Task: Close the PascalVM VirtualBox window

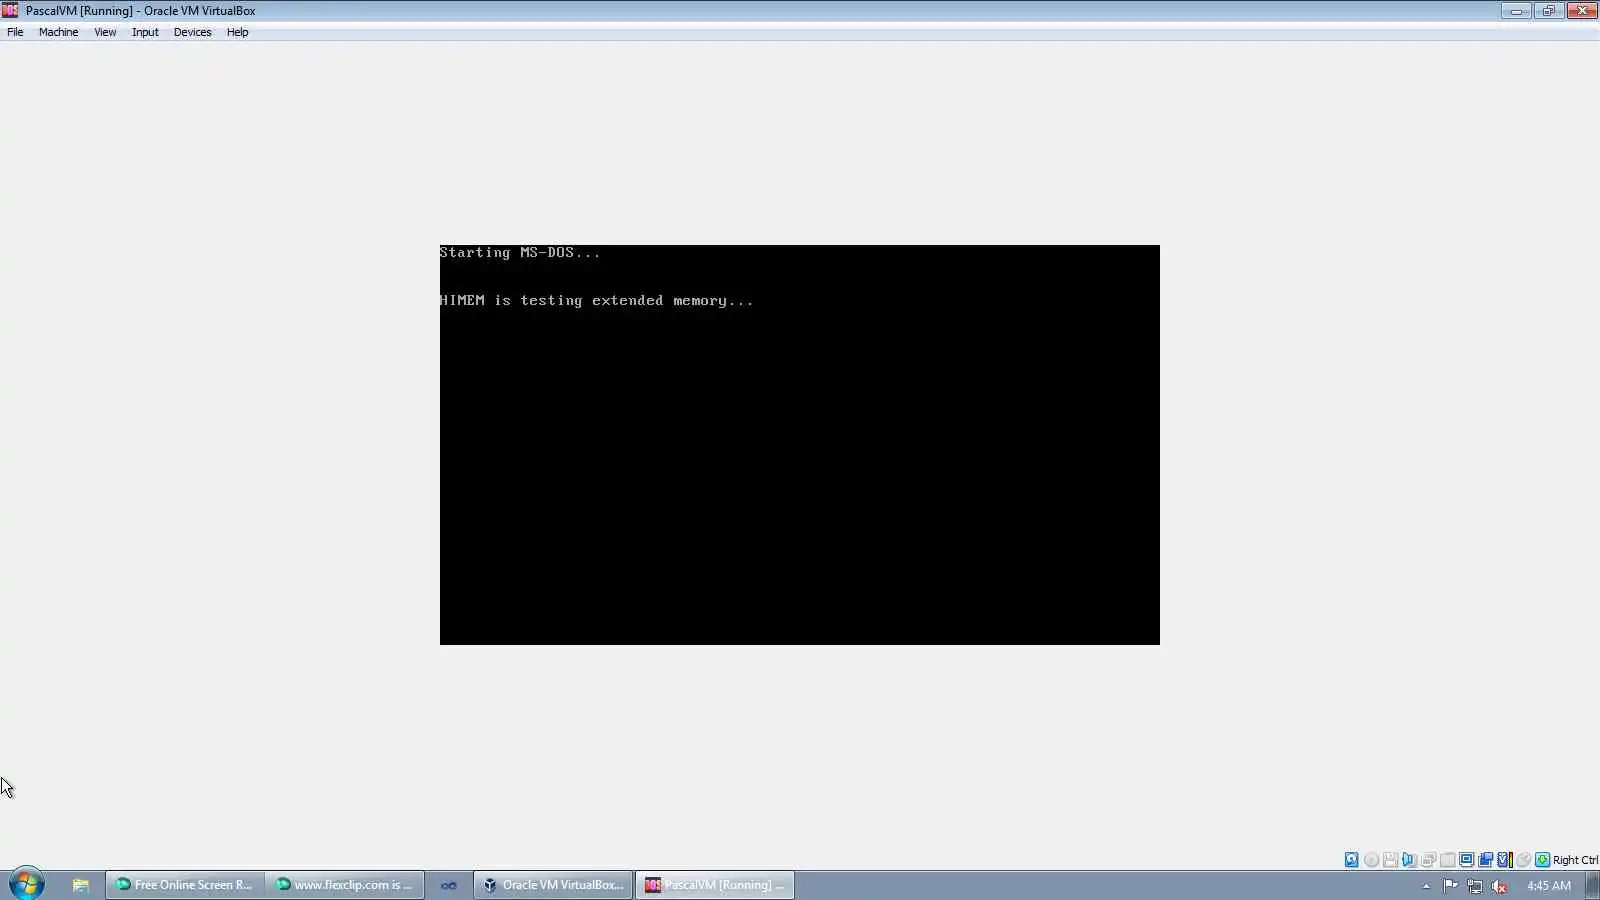Action: (1582, 11)
